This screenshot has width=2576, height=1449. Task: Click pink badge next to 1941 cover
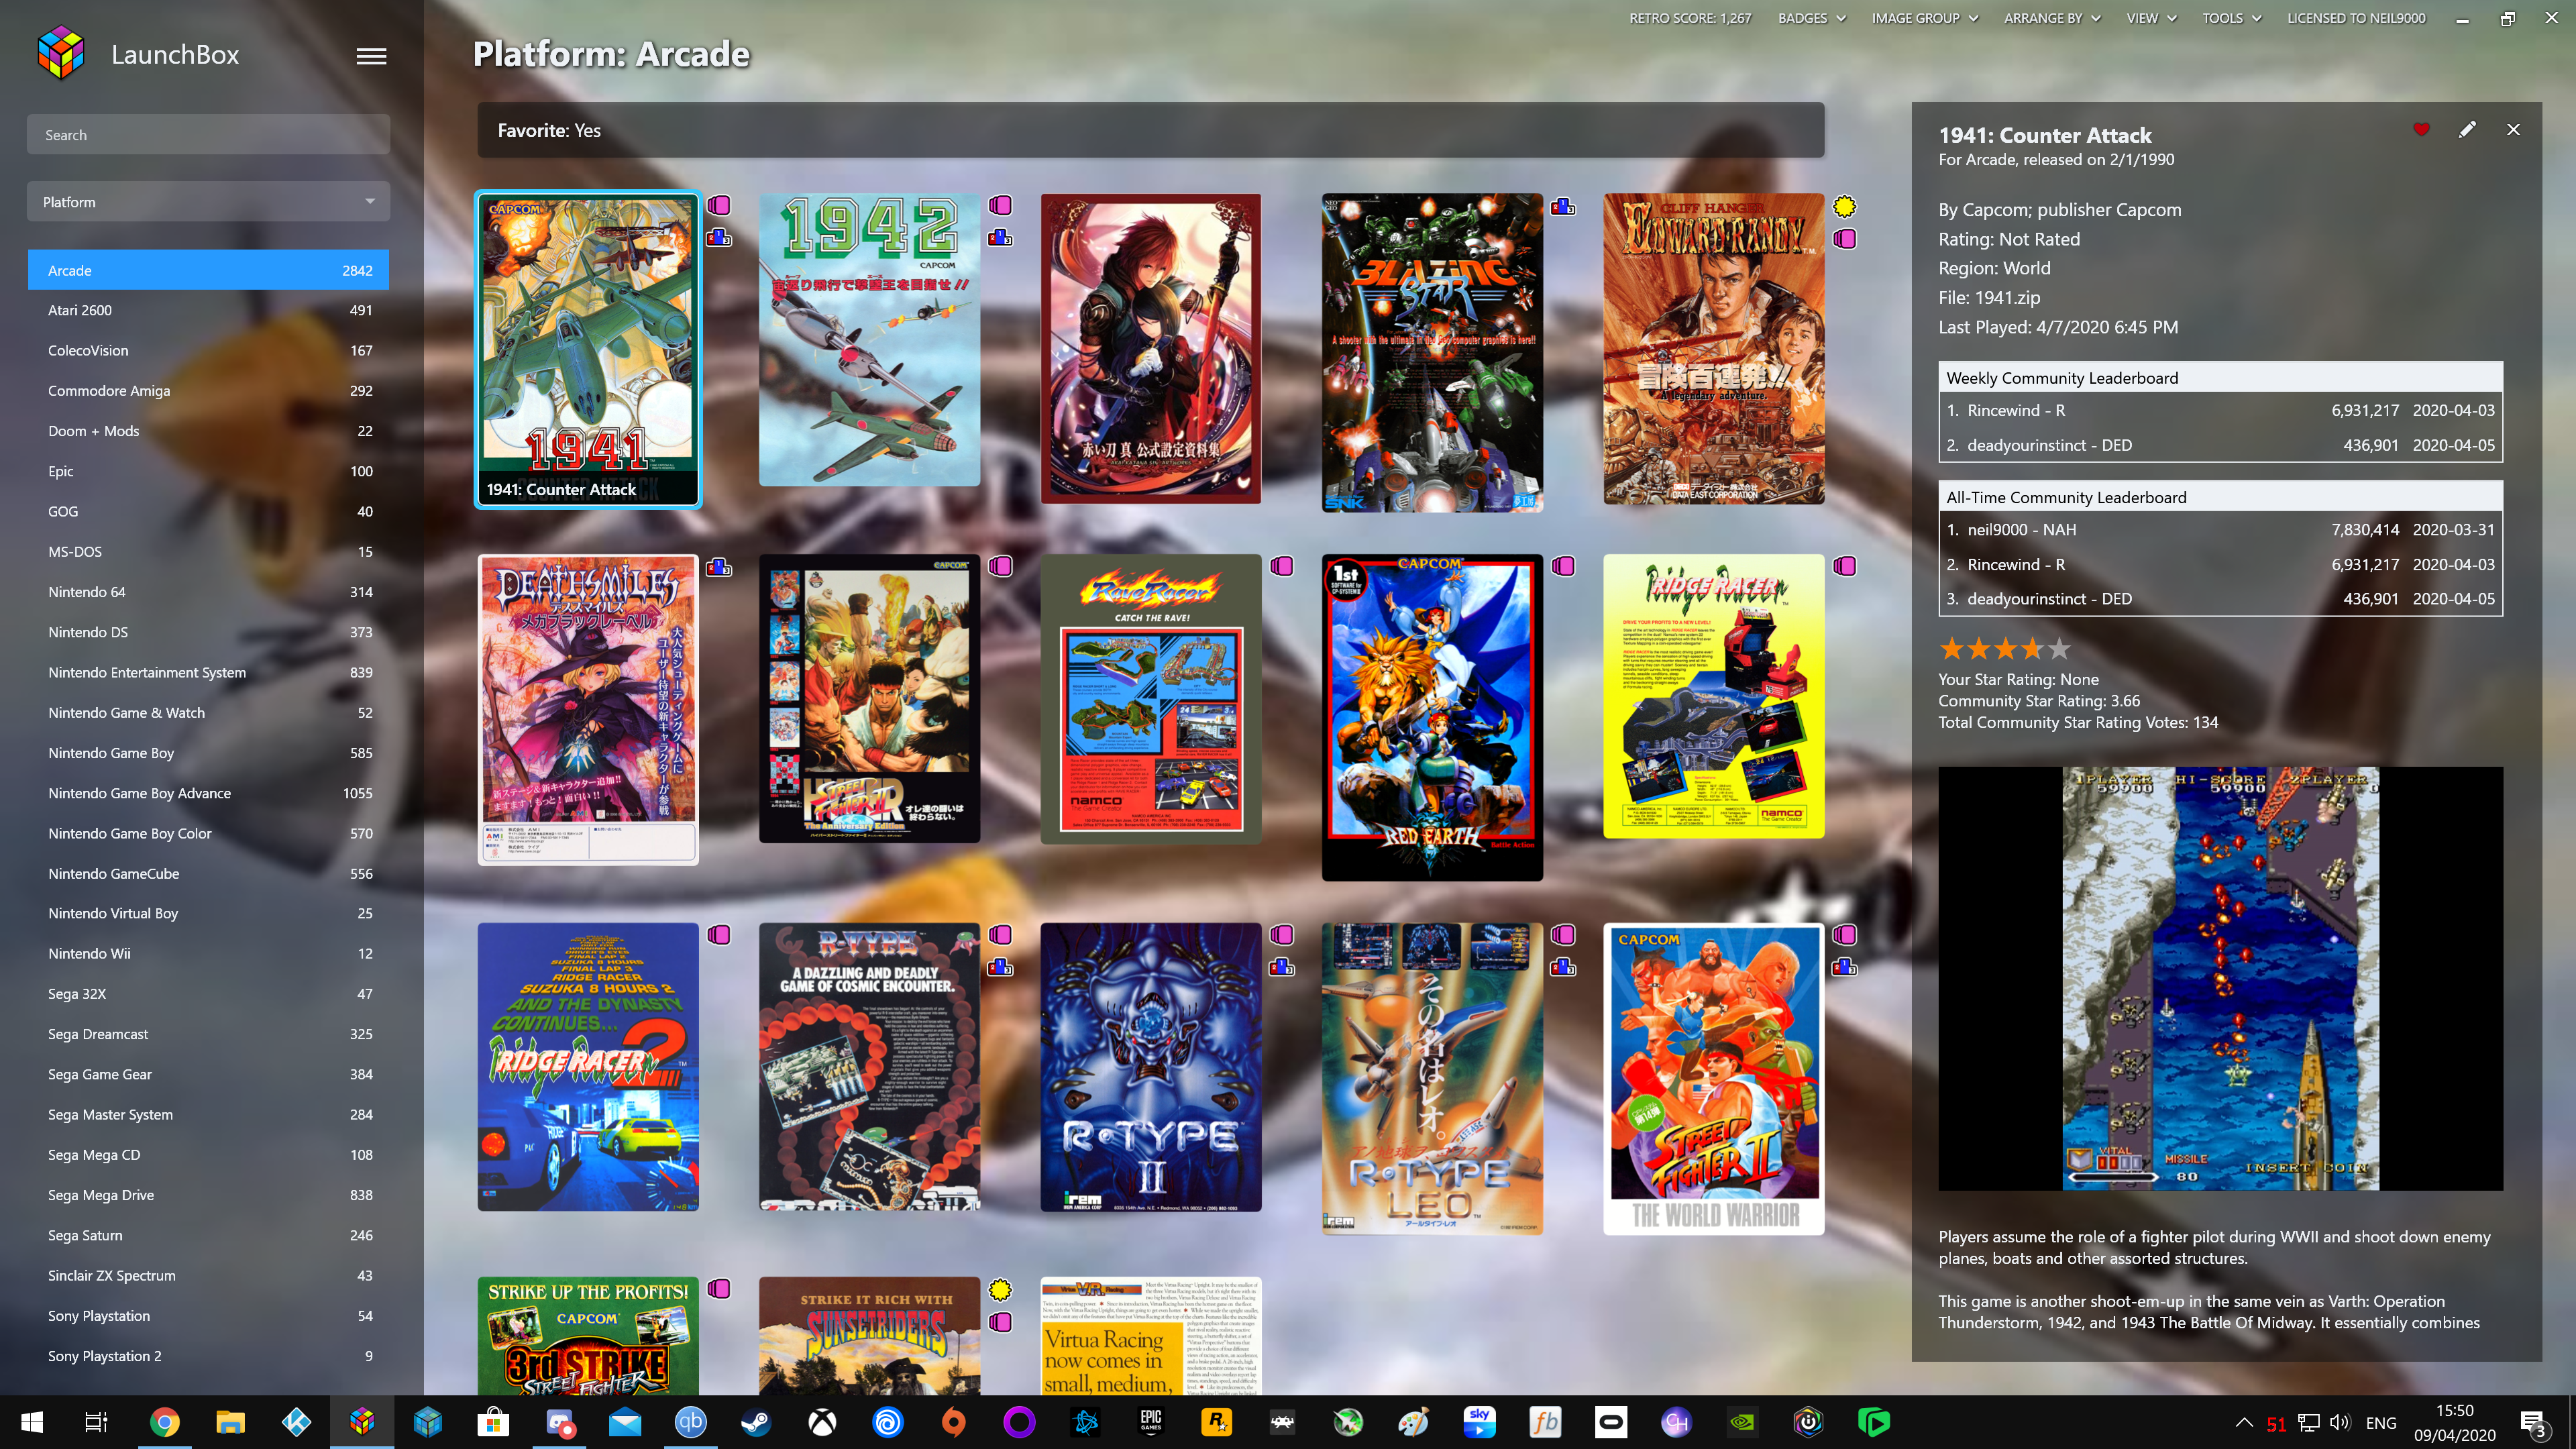pyautogui.click(x=719, y=205)
